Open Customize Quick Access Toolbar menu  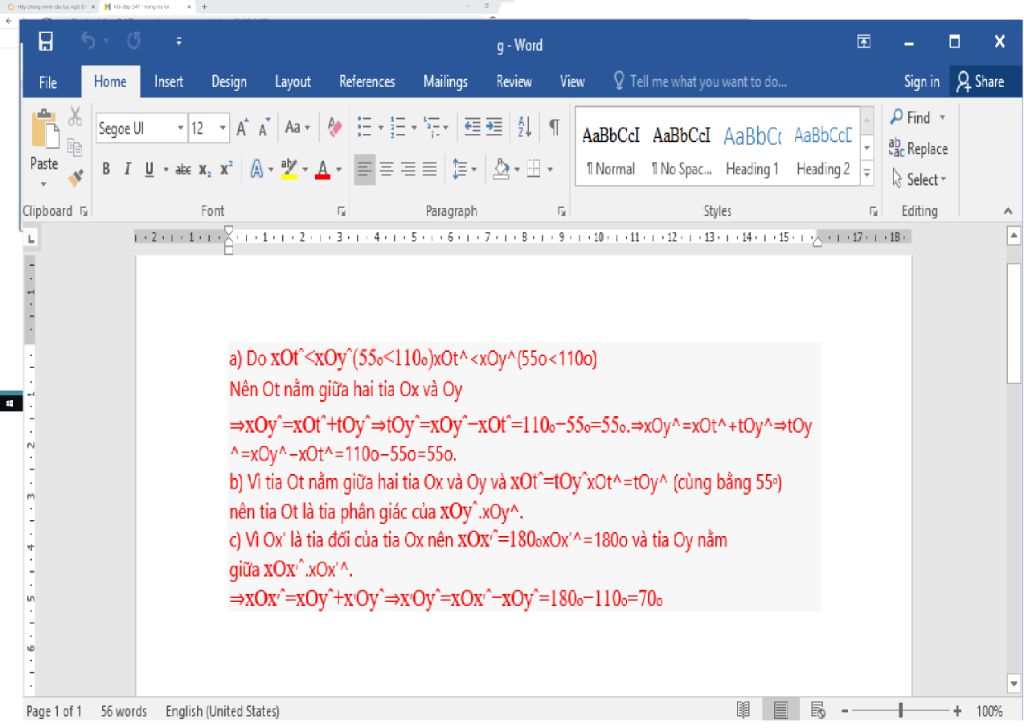[x=178, y=42]
